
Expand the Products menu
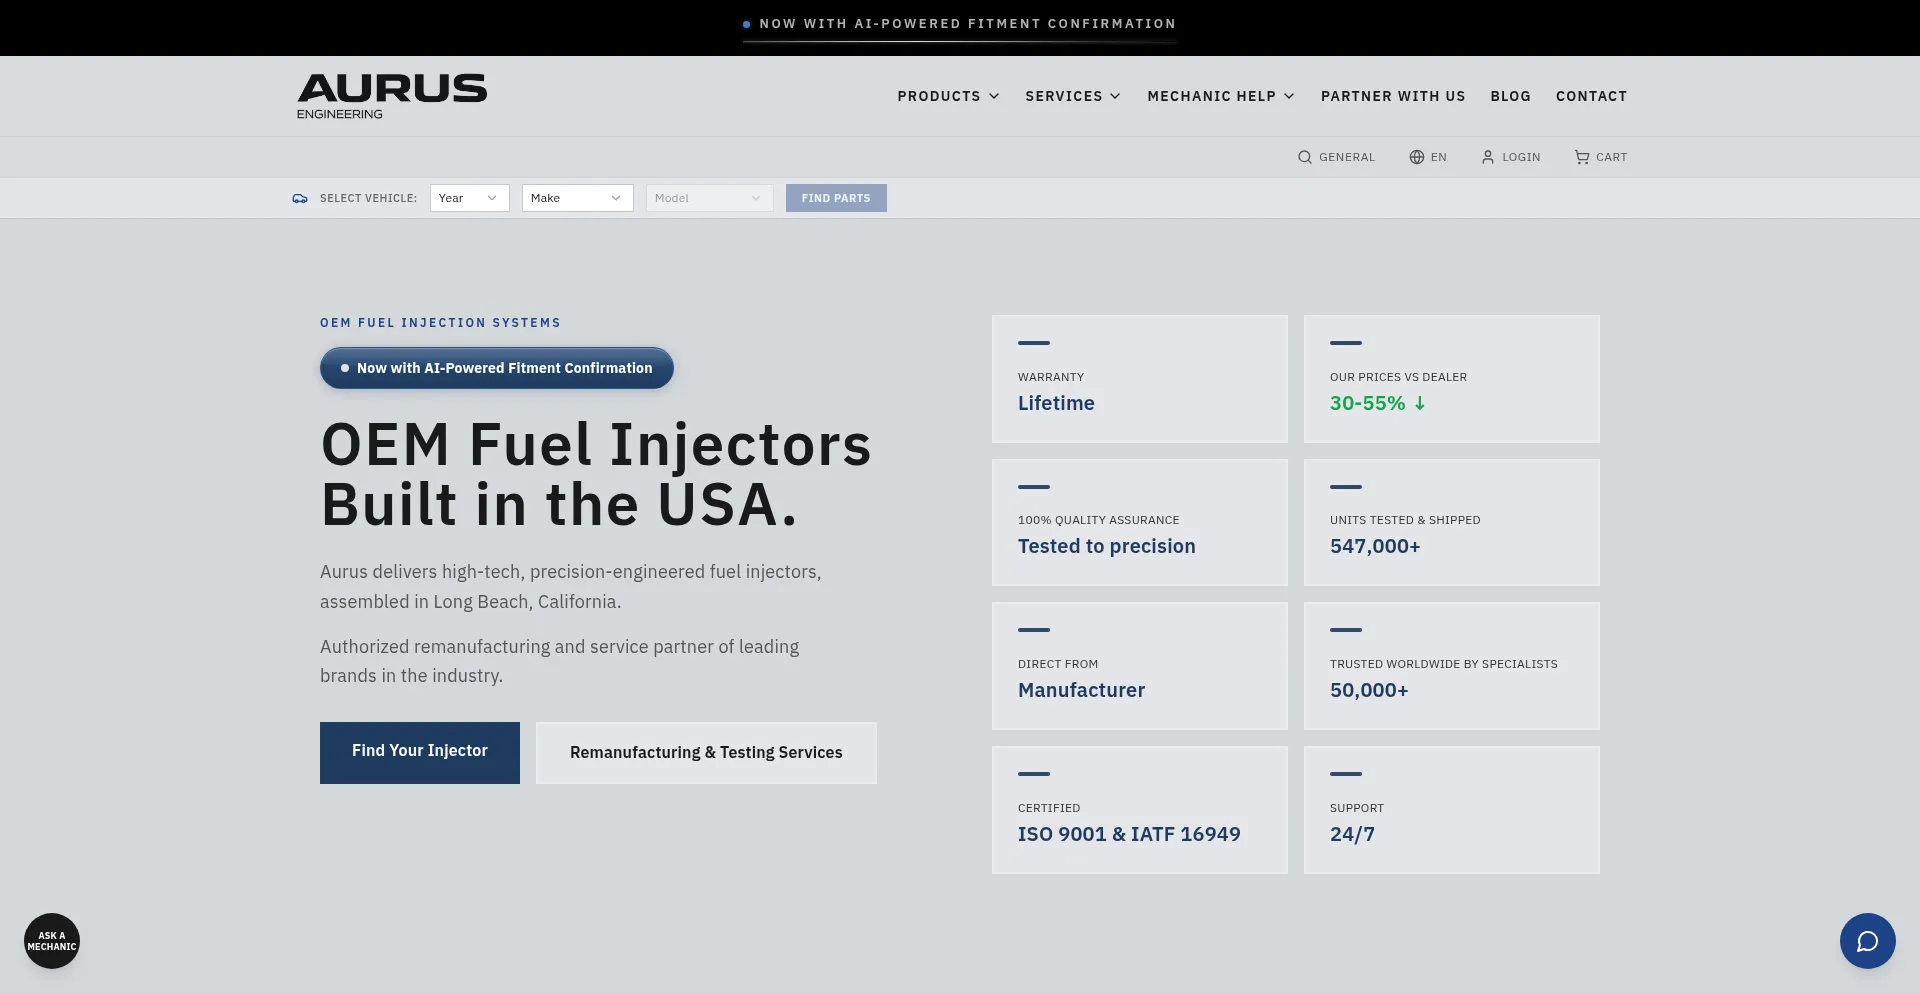(948, 96)
